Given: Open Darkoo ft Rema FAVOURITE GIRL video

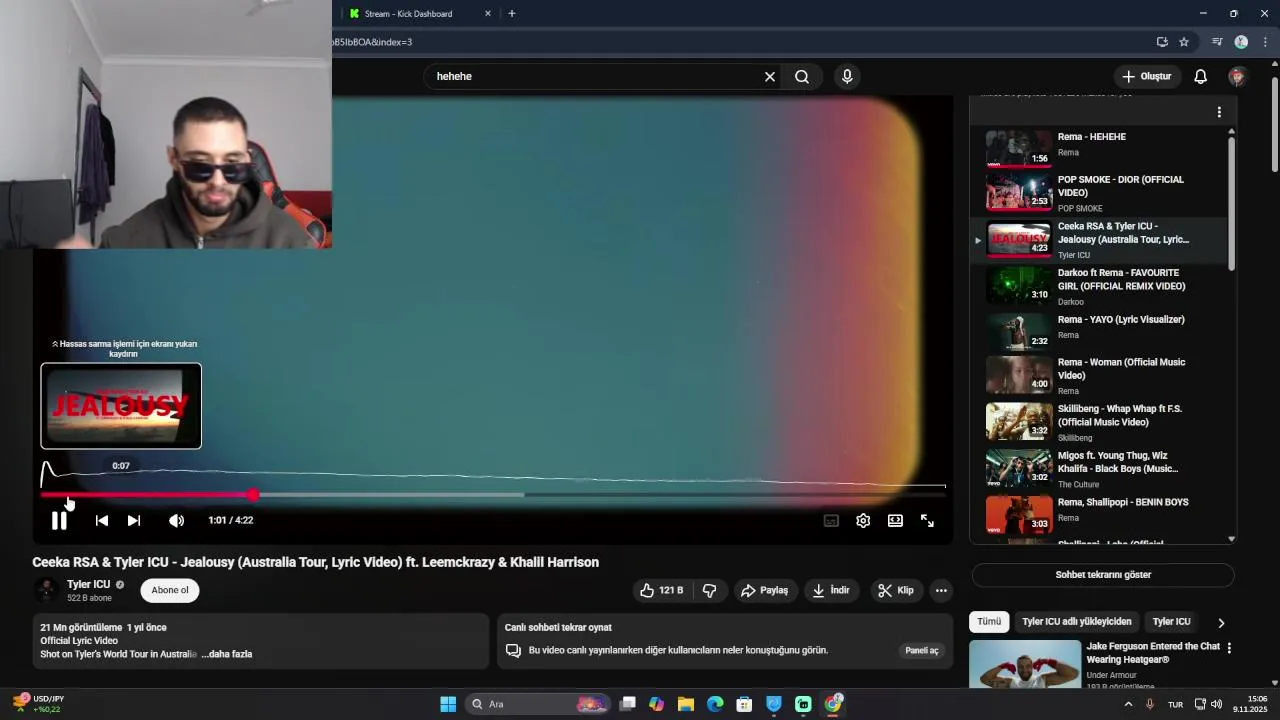Looking at the screenshot, I should [1100, 286].
